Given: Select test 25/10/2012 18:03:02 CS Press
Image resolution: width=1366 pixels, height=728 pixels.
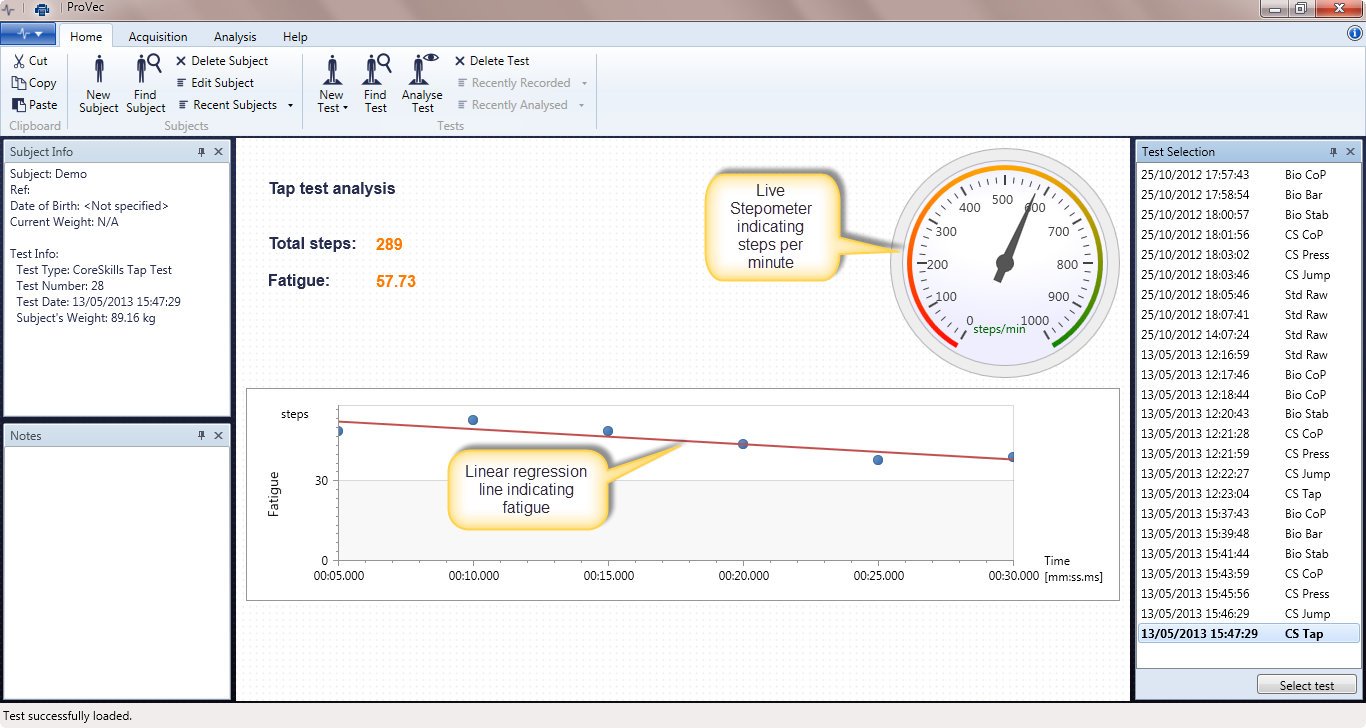Looking at the screenshot, I should click(x=1249, y=255).
